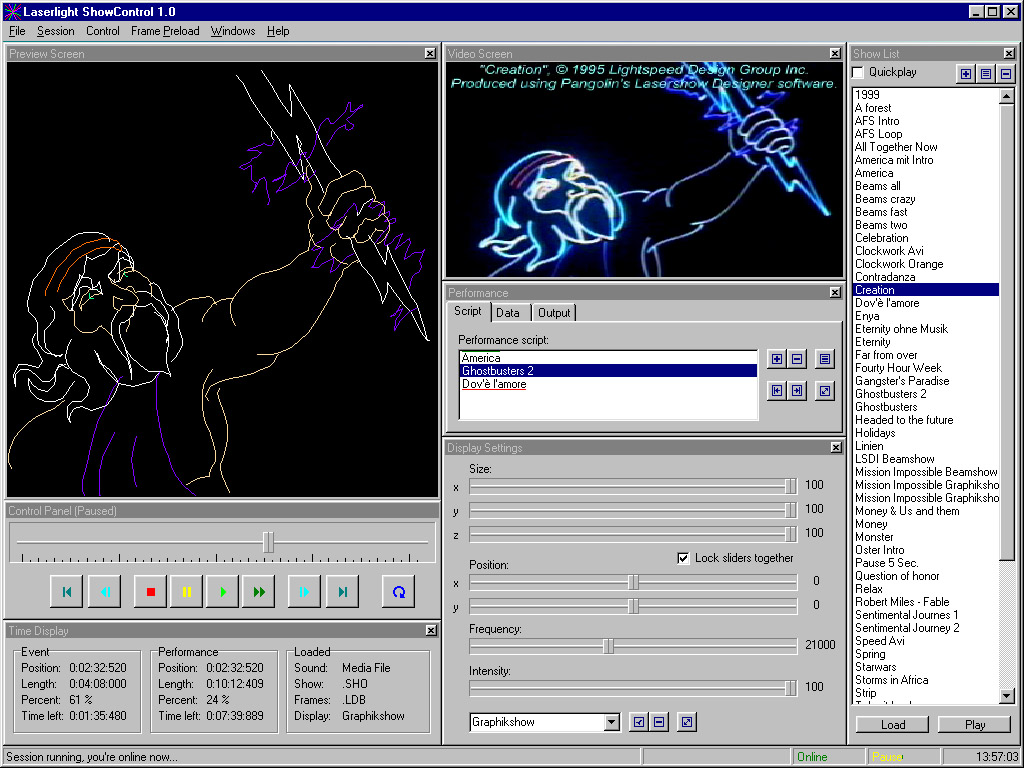Step one frame forward (cyan right arrow)
The width and height of the screenshot is (1024, 768).
304,592
